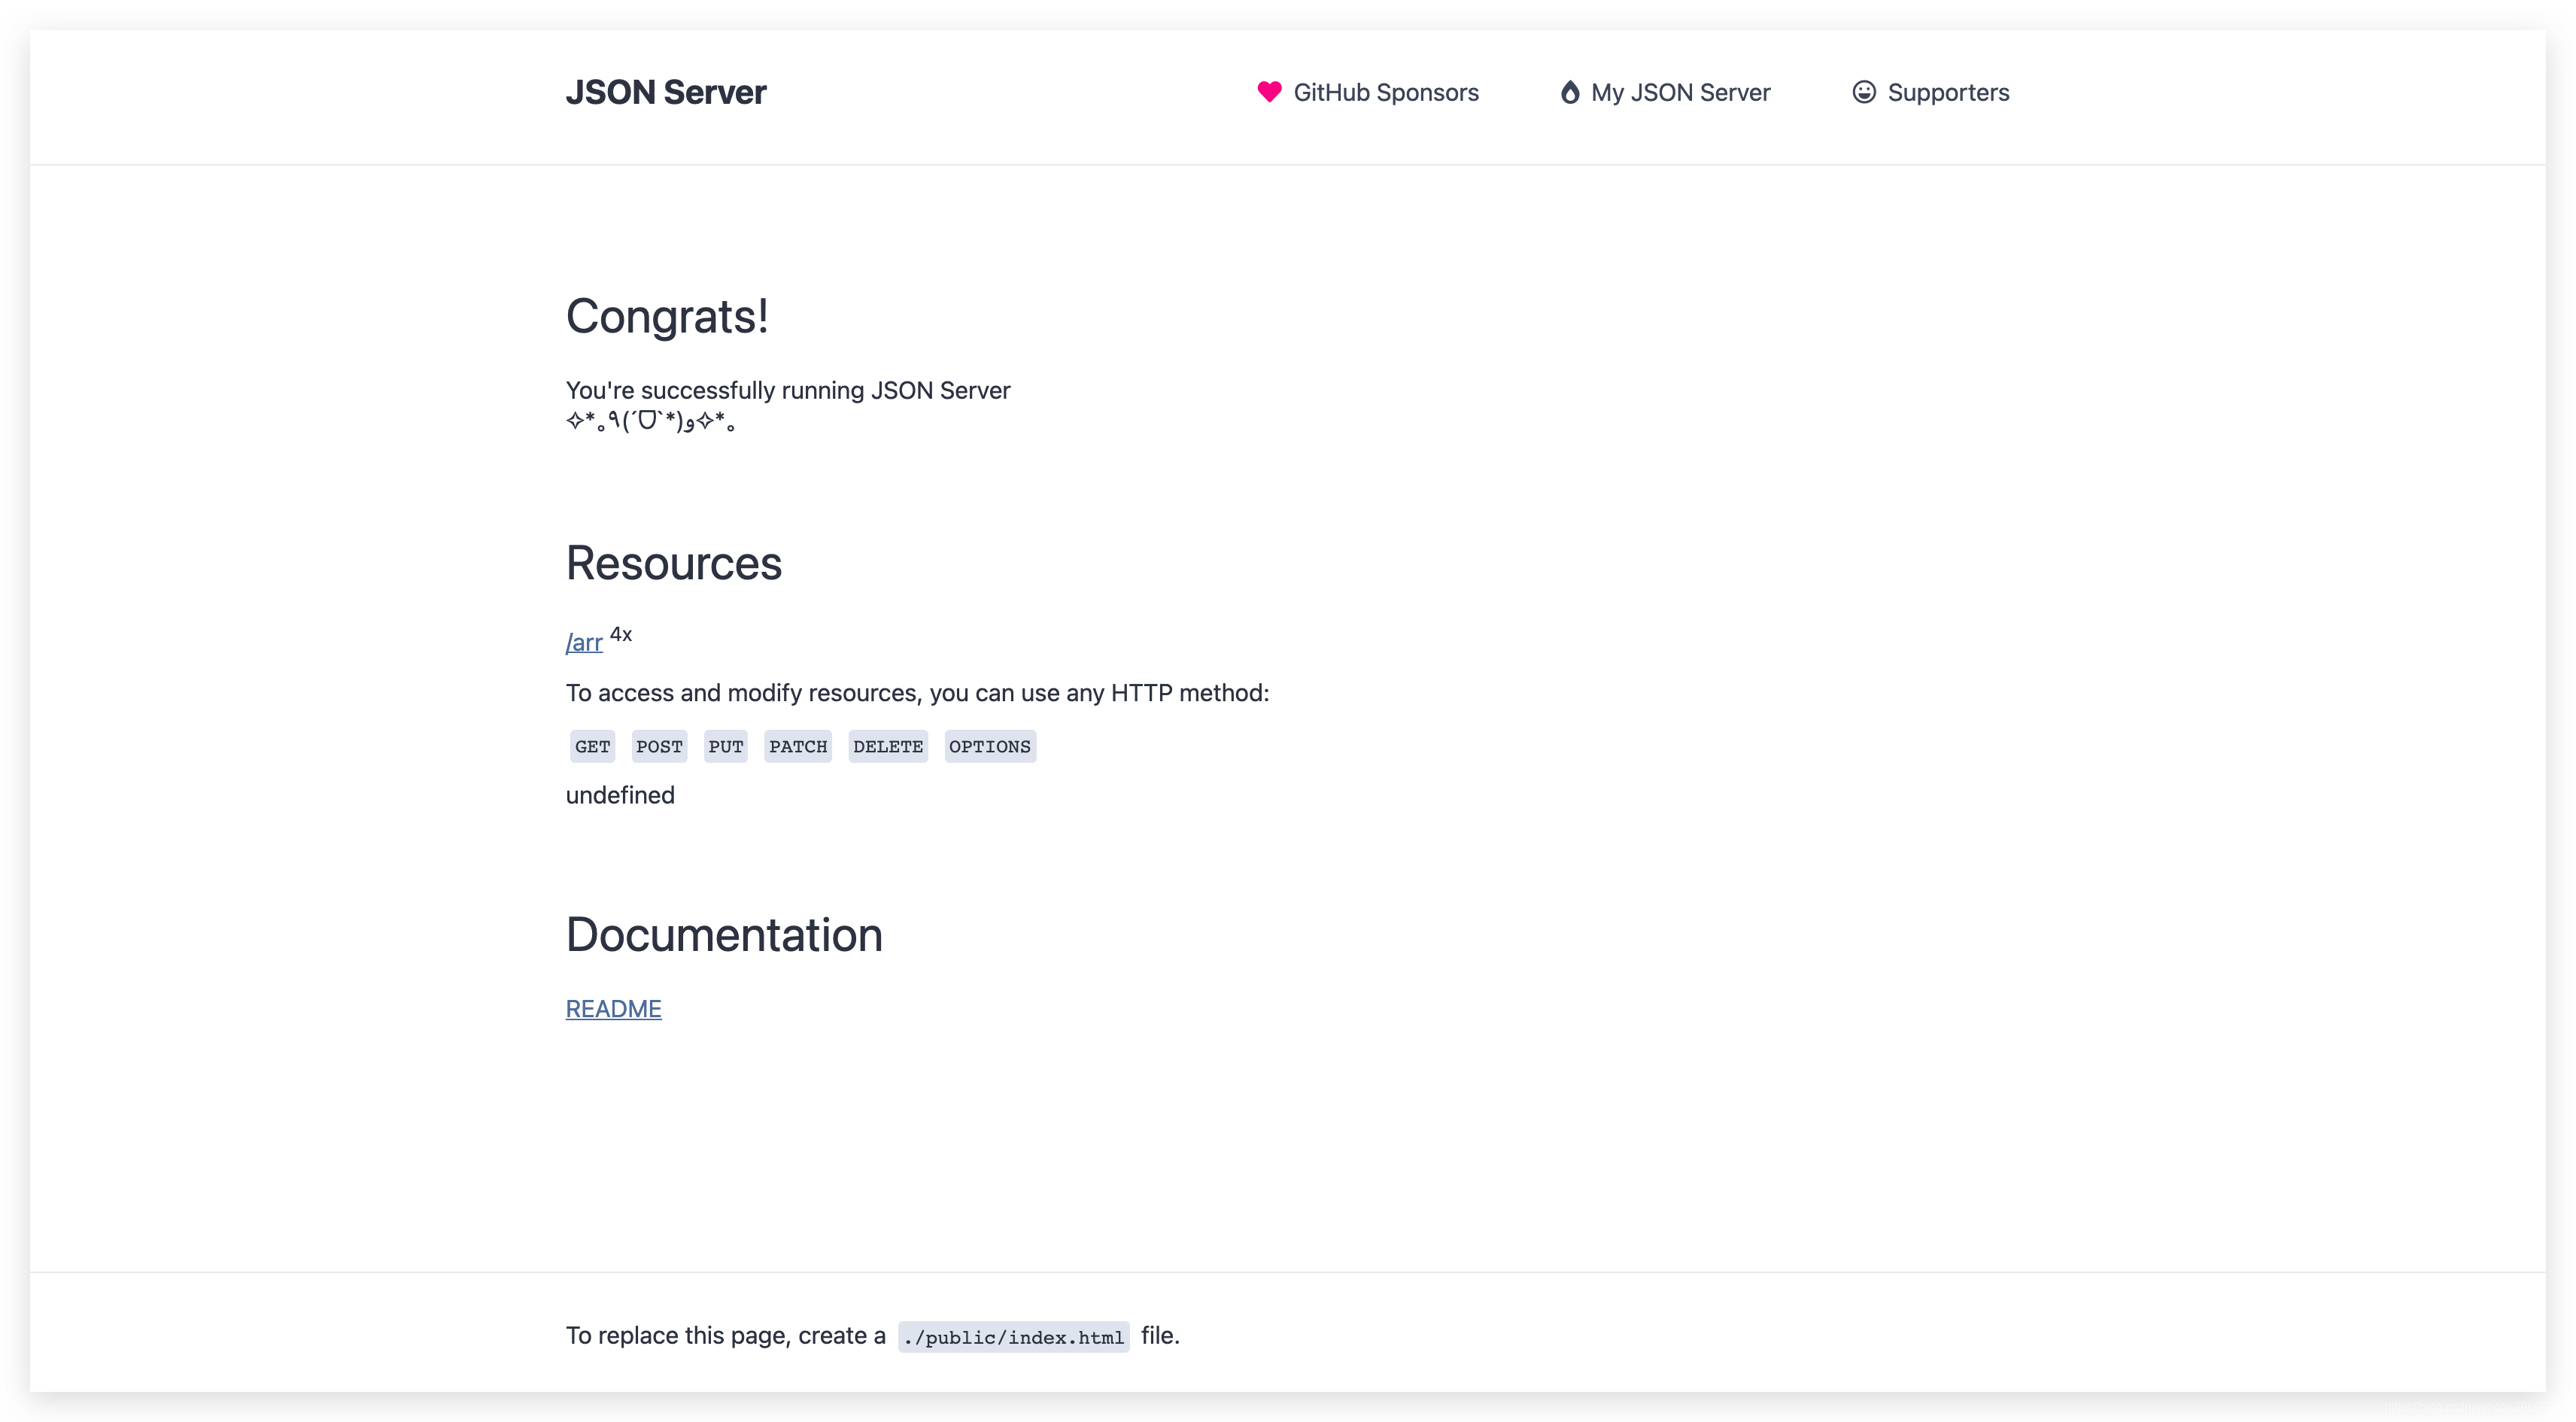Click the JSON Server title

coord(666,92)
